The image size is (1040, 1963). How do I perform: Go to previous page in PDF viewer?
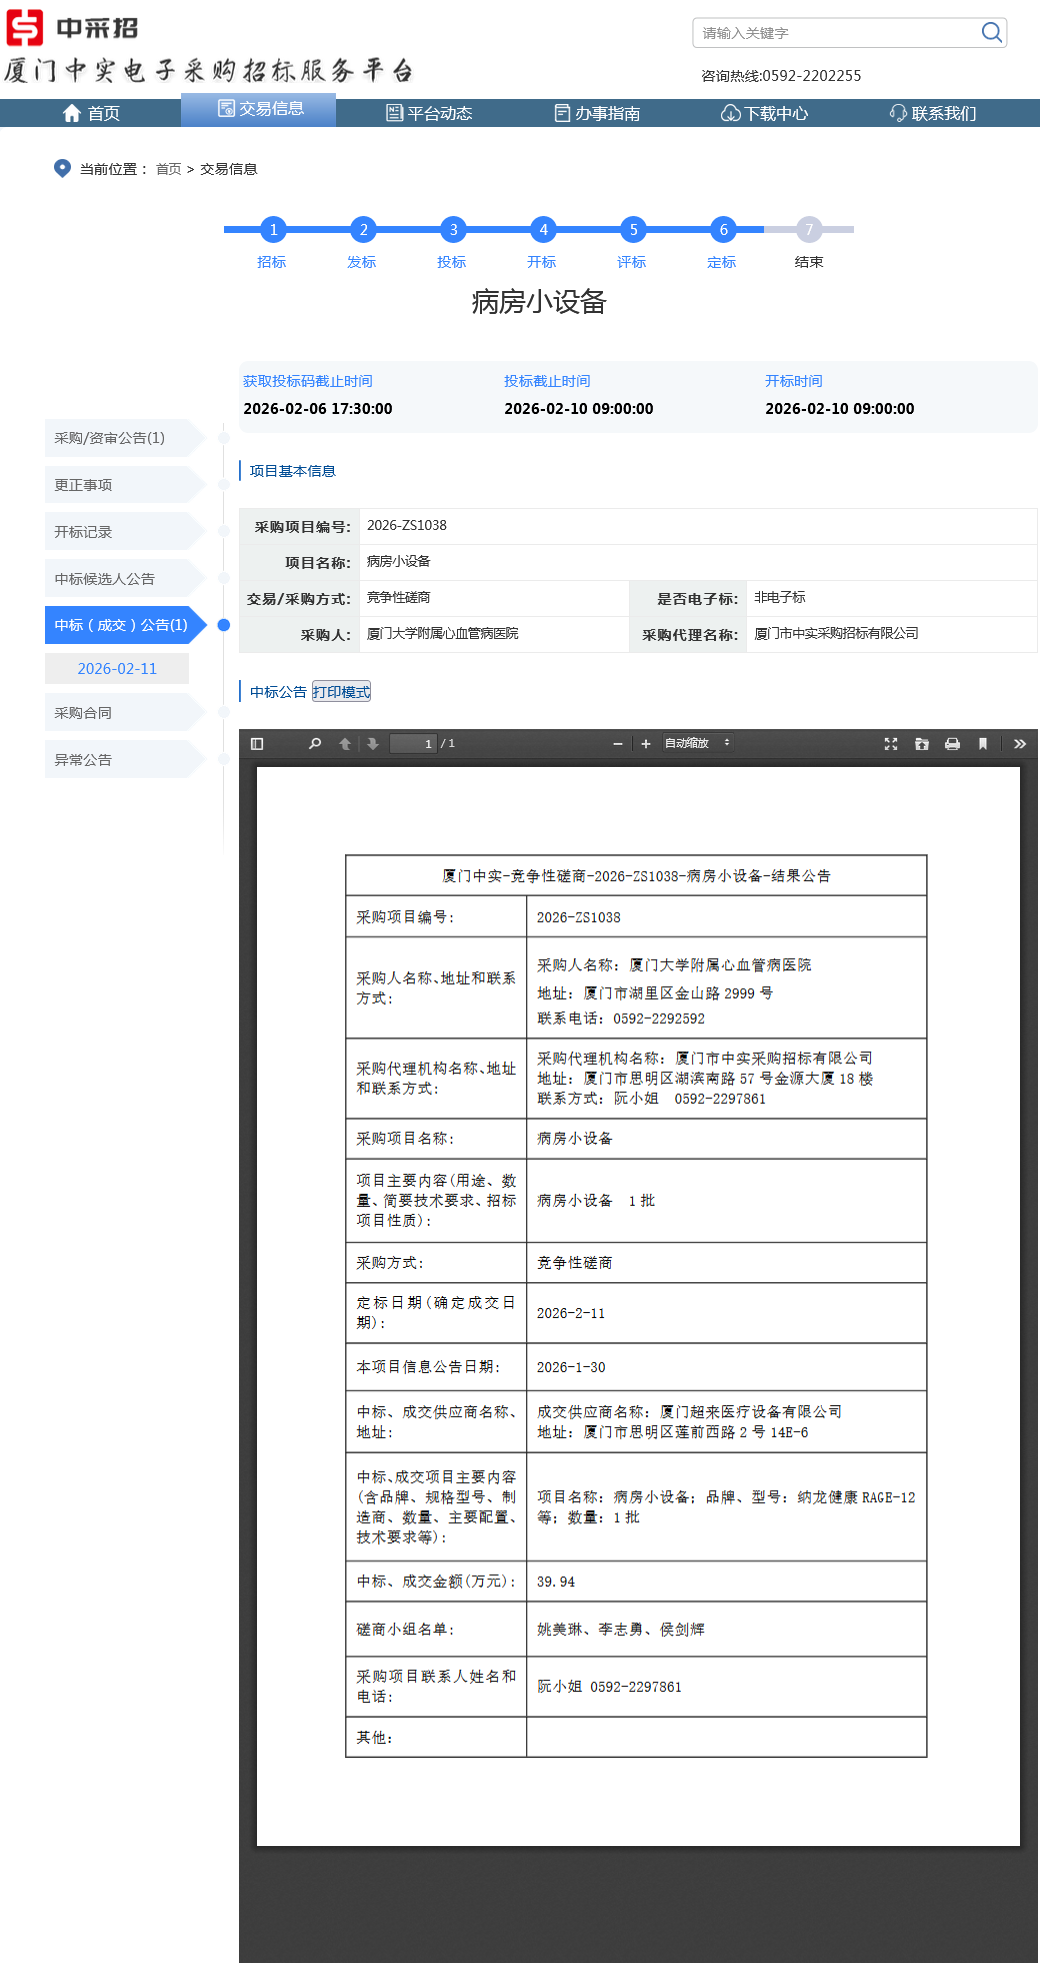click(x=345, y=744)
